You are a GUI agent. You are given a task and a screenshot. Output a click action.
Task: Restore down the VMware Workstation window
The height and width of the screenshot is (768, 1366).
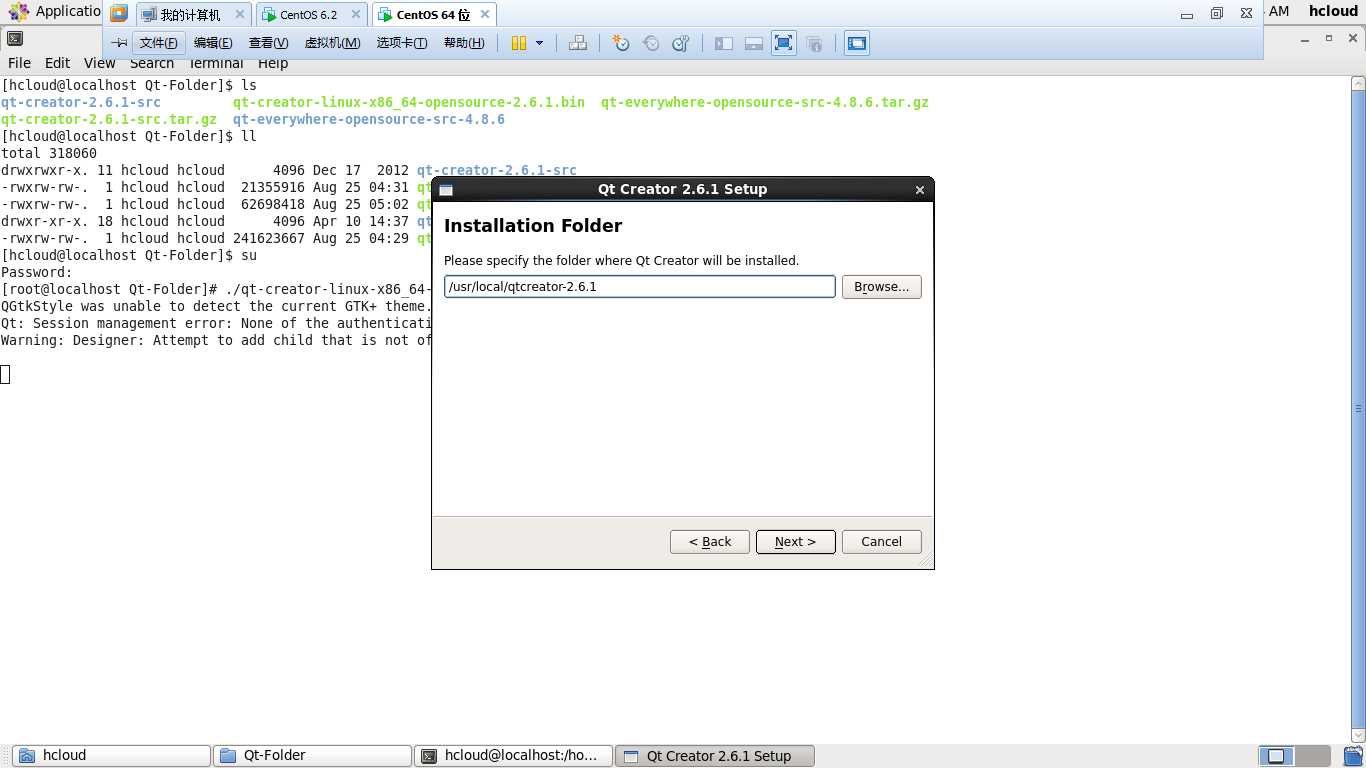pos(1217,14)
